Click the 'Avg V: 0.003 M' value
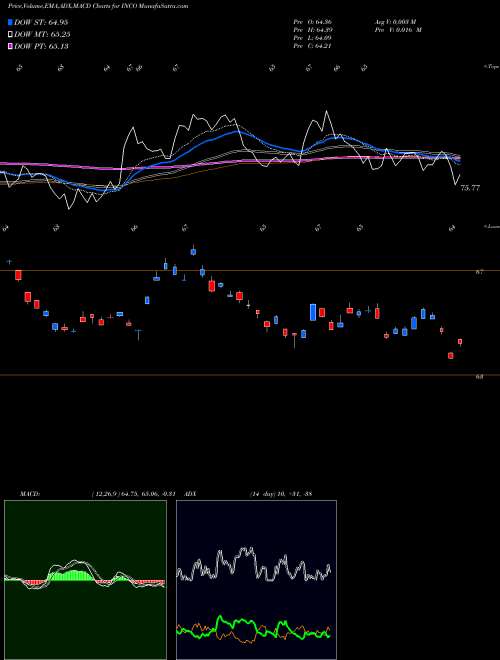The image size is (500, 660). click(x=397, y=22)
